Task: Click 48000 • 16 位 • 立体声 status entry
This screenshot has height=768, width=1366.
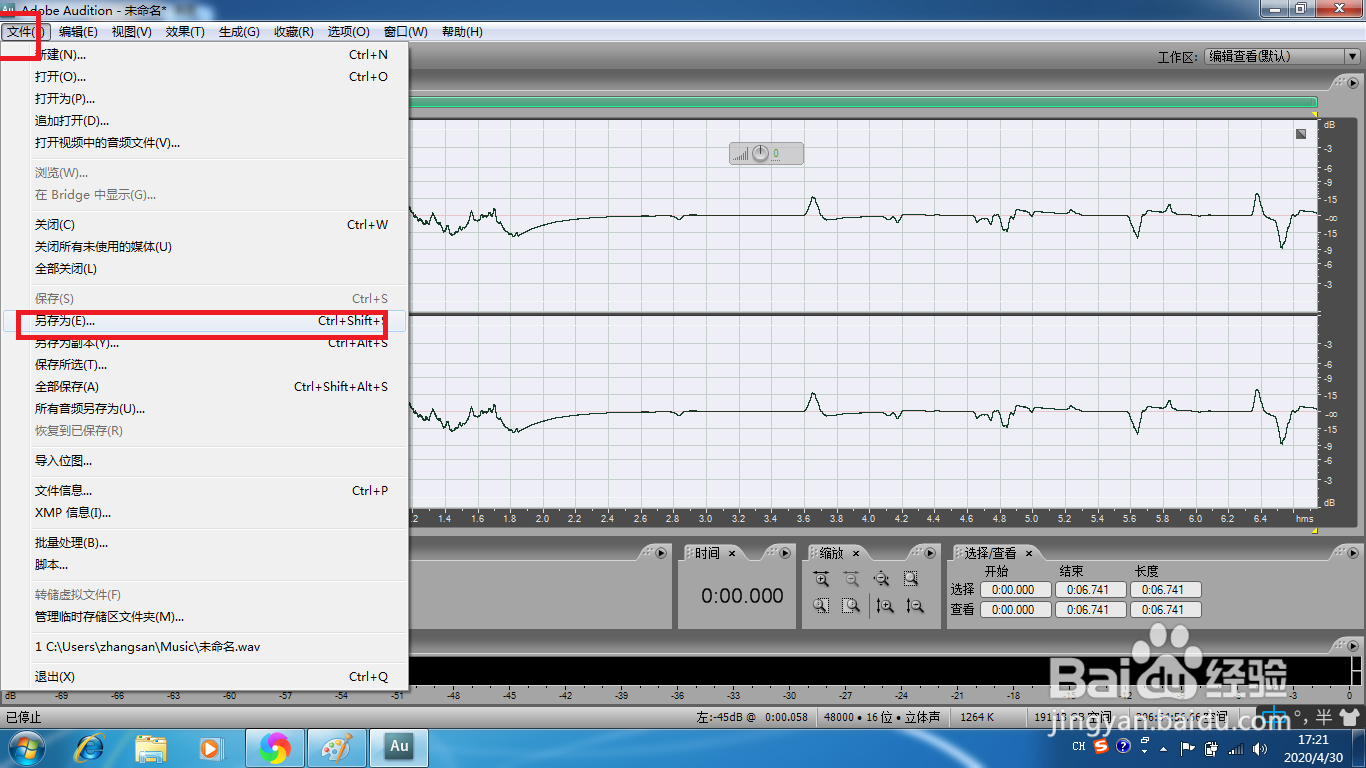Action: [880, 717]
